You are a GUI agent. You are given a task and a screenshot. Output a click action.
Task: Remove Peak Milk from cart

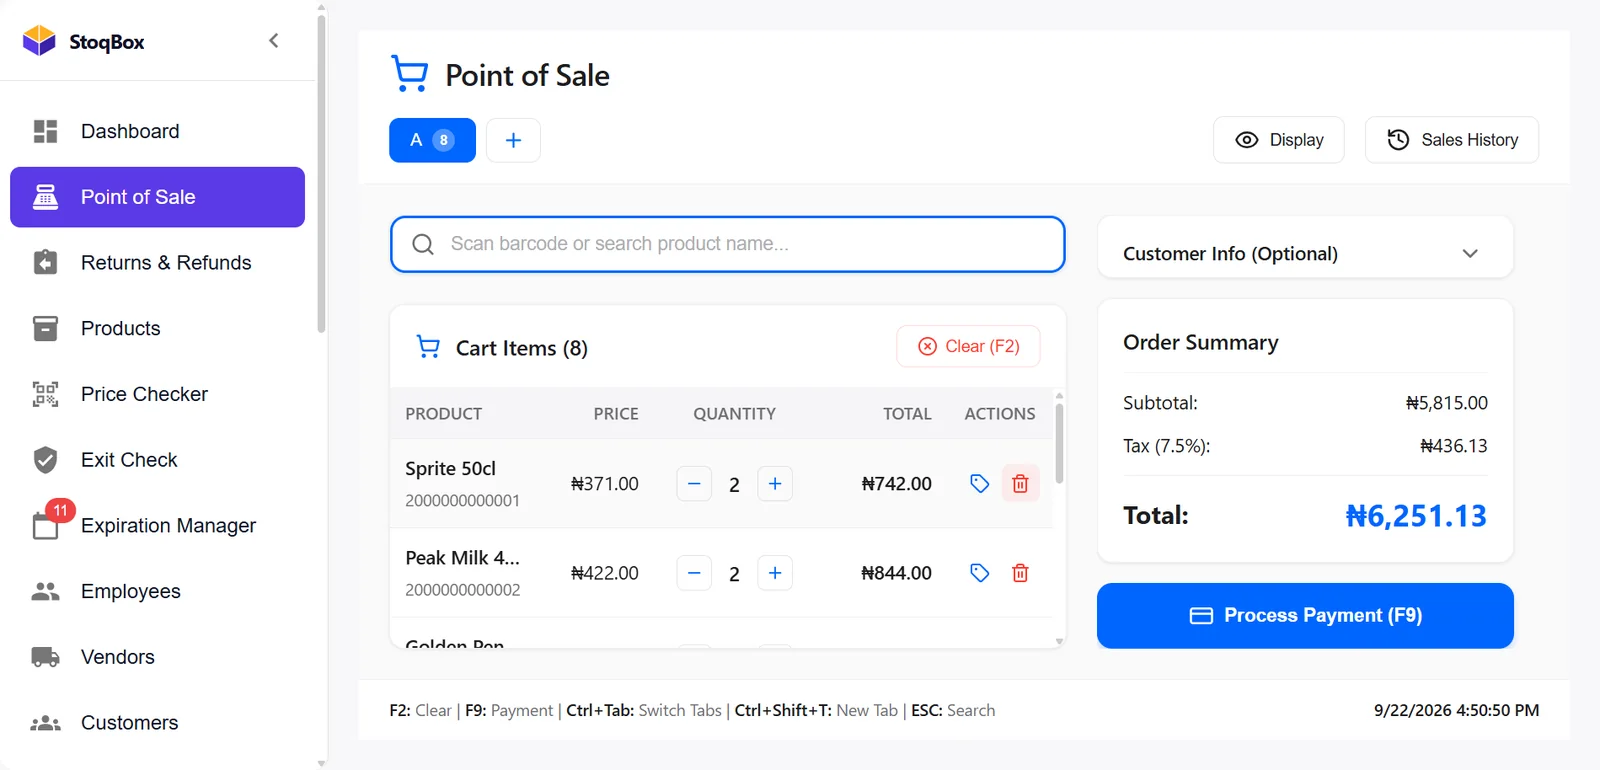(x=1020, y=573)
